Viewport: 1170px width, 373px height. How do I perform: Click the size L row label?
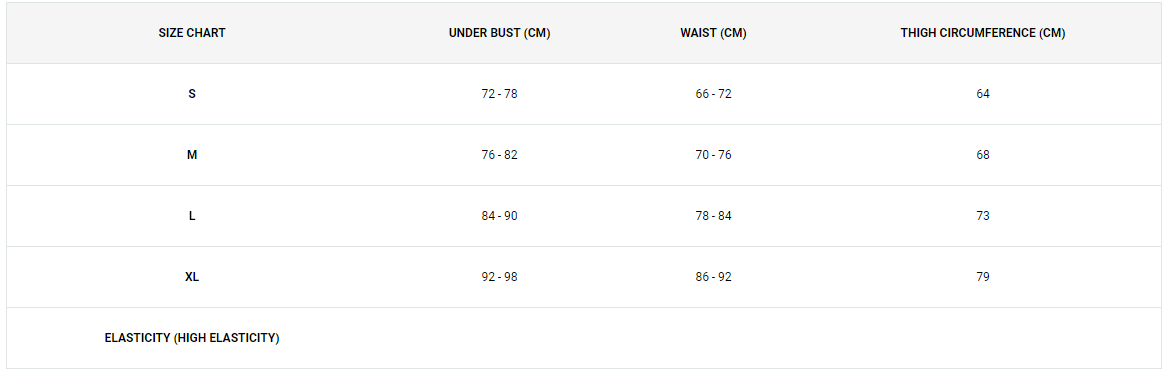pyautogui.click(x=192, y=216)
